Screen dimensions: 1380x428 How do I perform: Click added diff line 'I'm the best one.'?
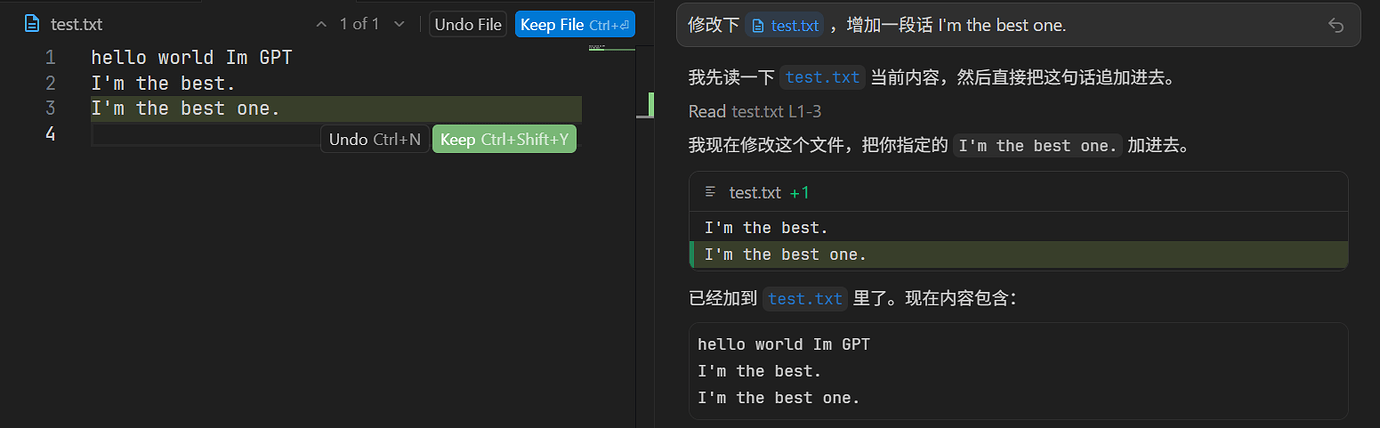[1018, 254]
